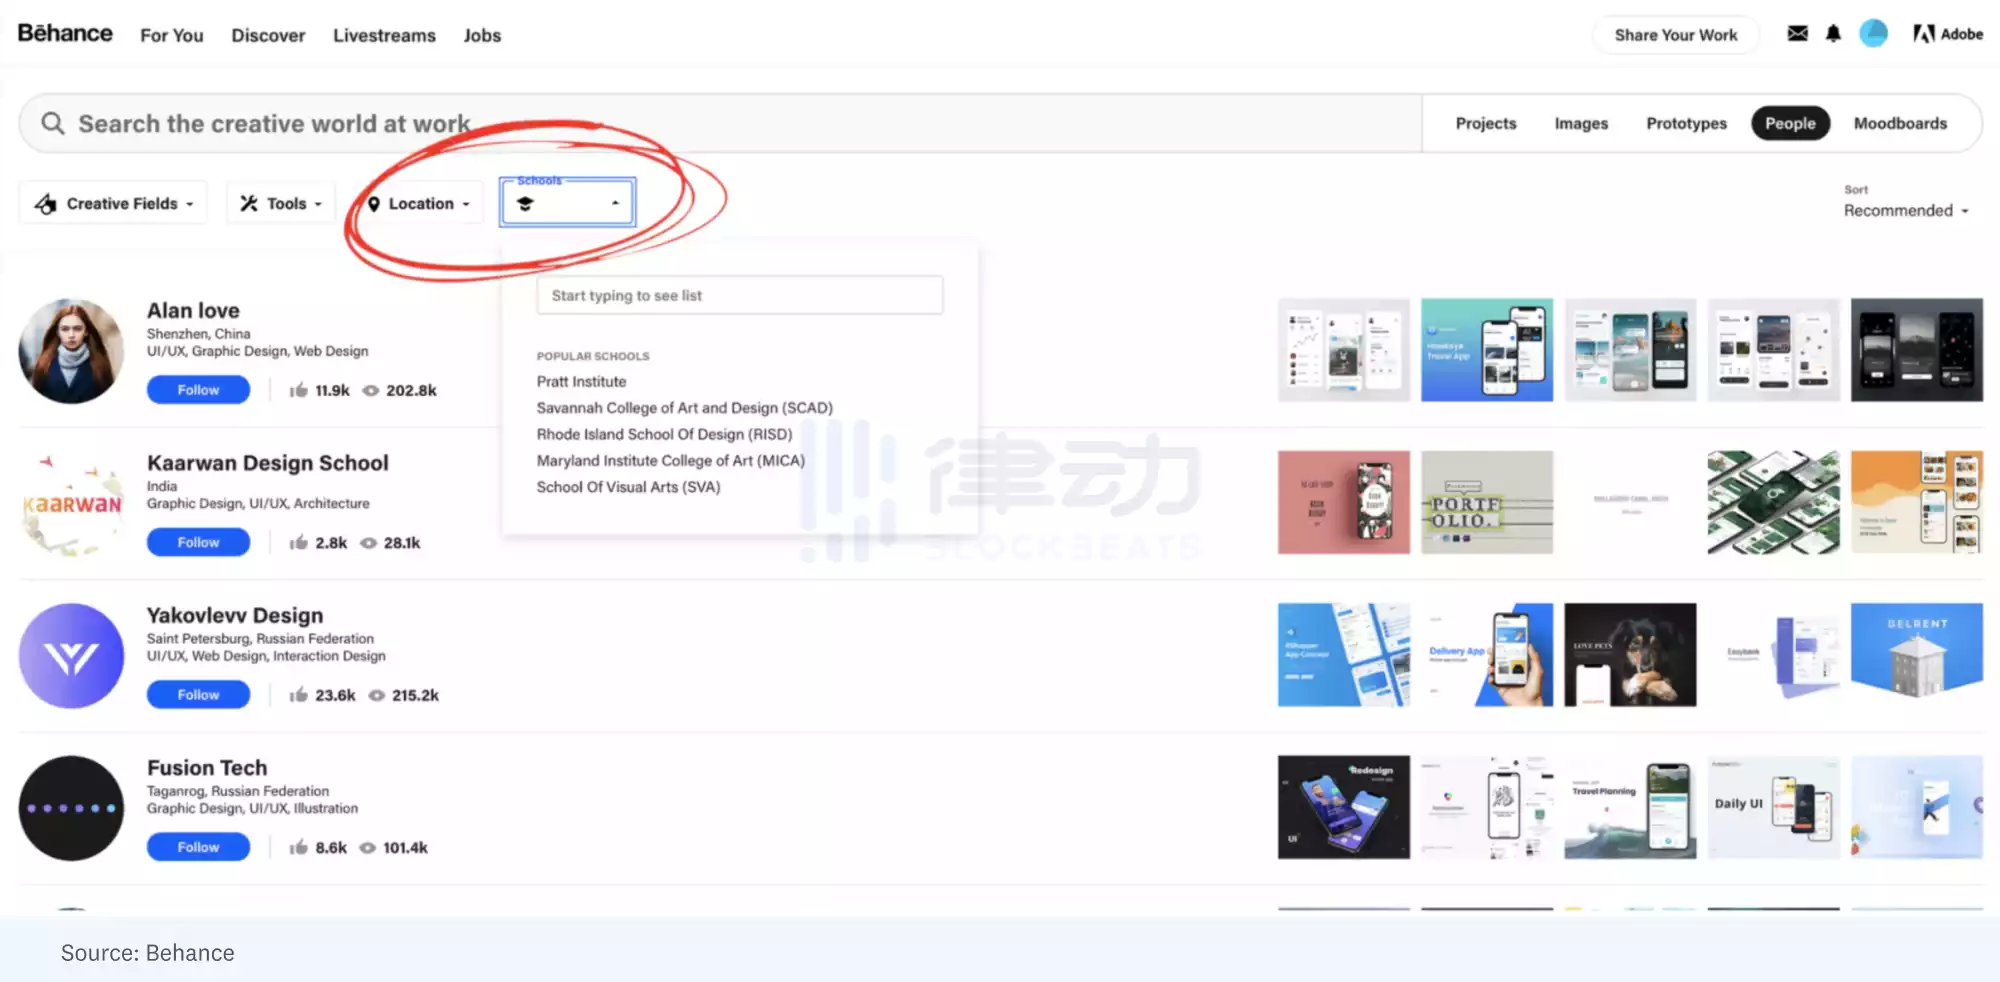Follow Kaarwan Design School

[x=198, y=542]
